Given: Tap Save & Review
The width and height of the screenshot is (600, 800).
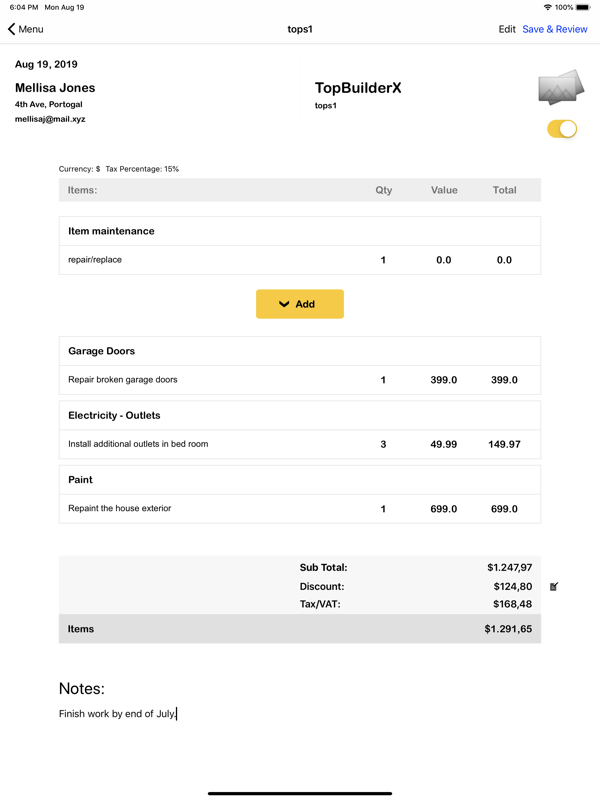Looking at the screenshot, I should pyautogui.click(x=555, y=29).
